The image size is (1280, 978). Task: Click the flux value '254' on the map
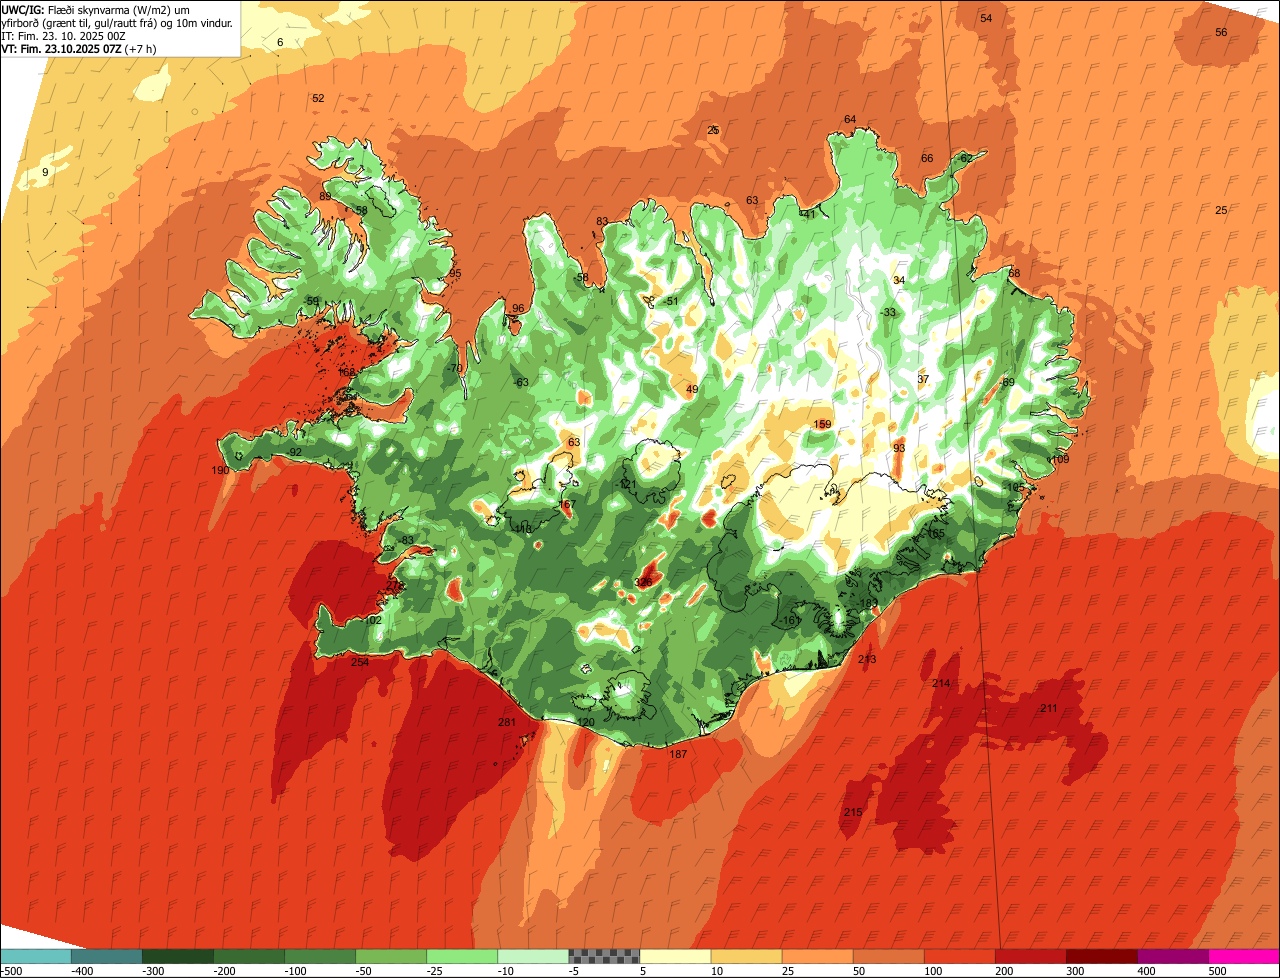pyautogui.click(x=360, y=662)
